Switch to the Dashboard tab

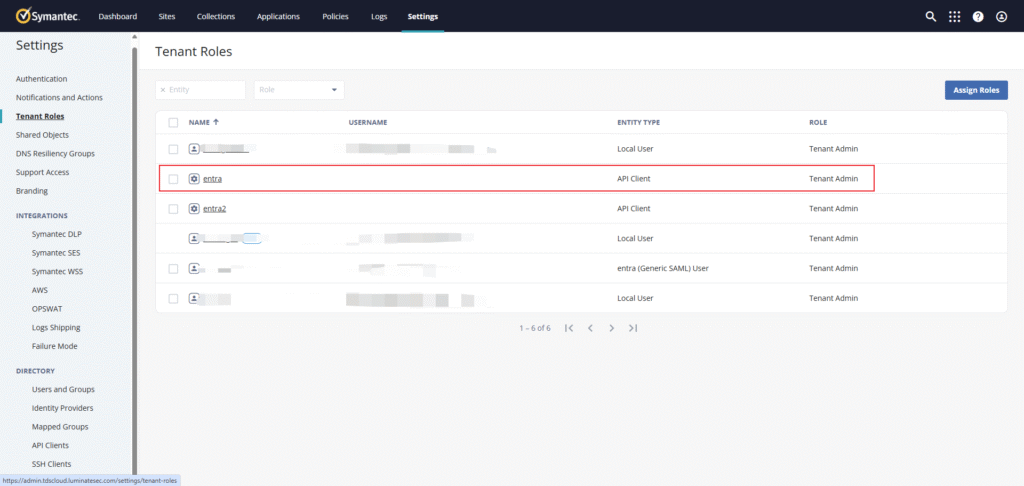pyautogui.click(x=118, y=17)
